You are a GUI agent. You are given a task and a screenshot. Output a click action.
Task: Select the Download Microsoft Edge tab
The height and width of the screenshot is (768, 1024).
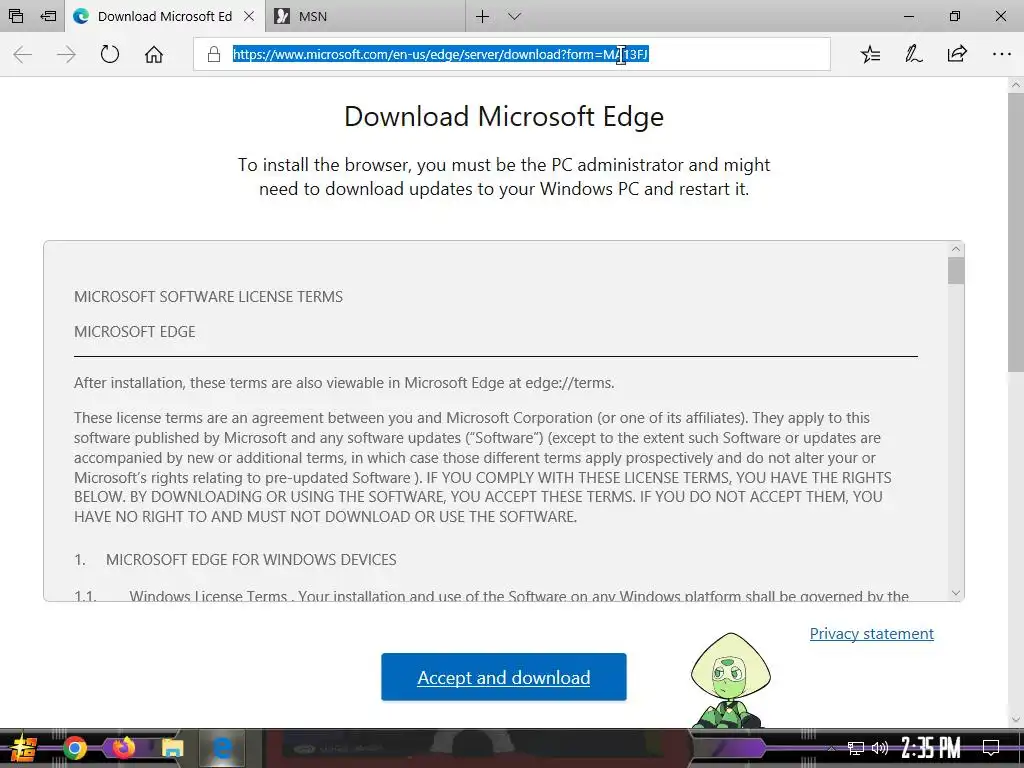coord(165,16)
